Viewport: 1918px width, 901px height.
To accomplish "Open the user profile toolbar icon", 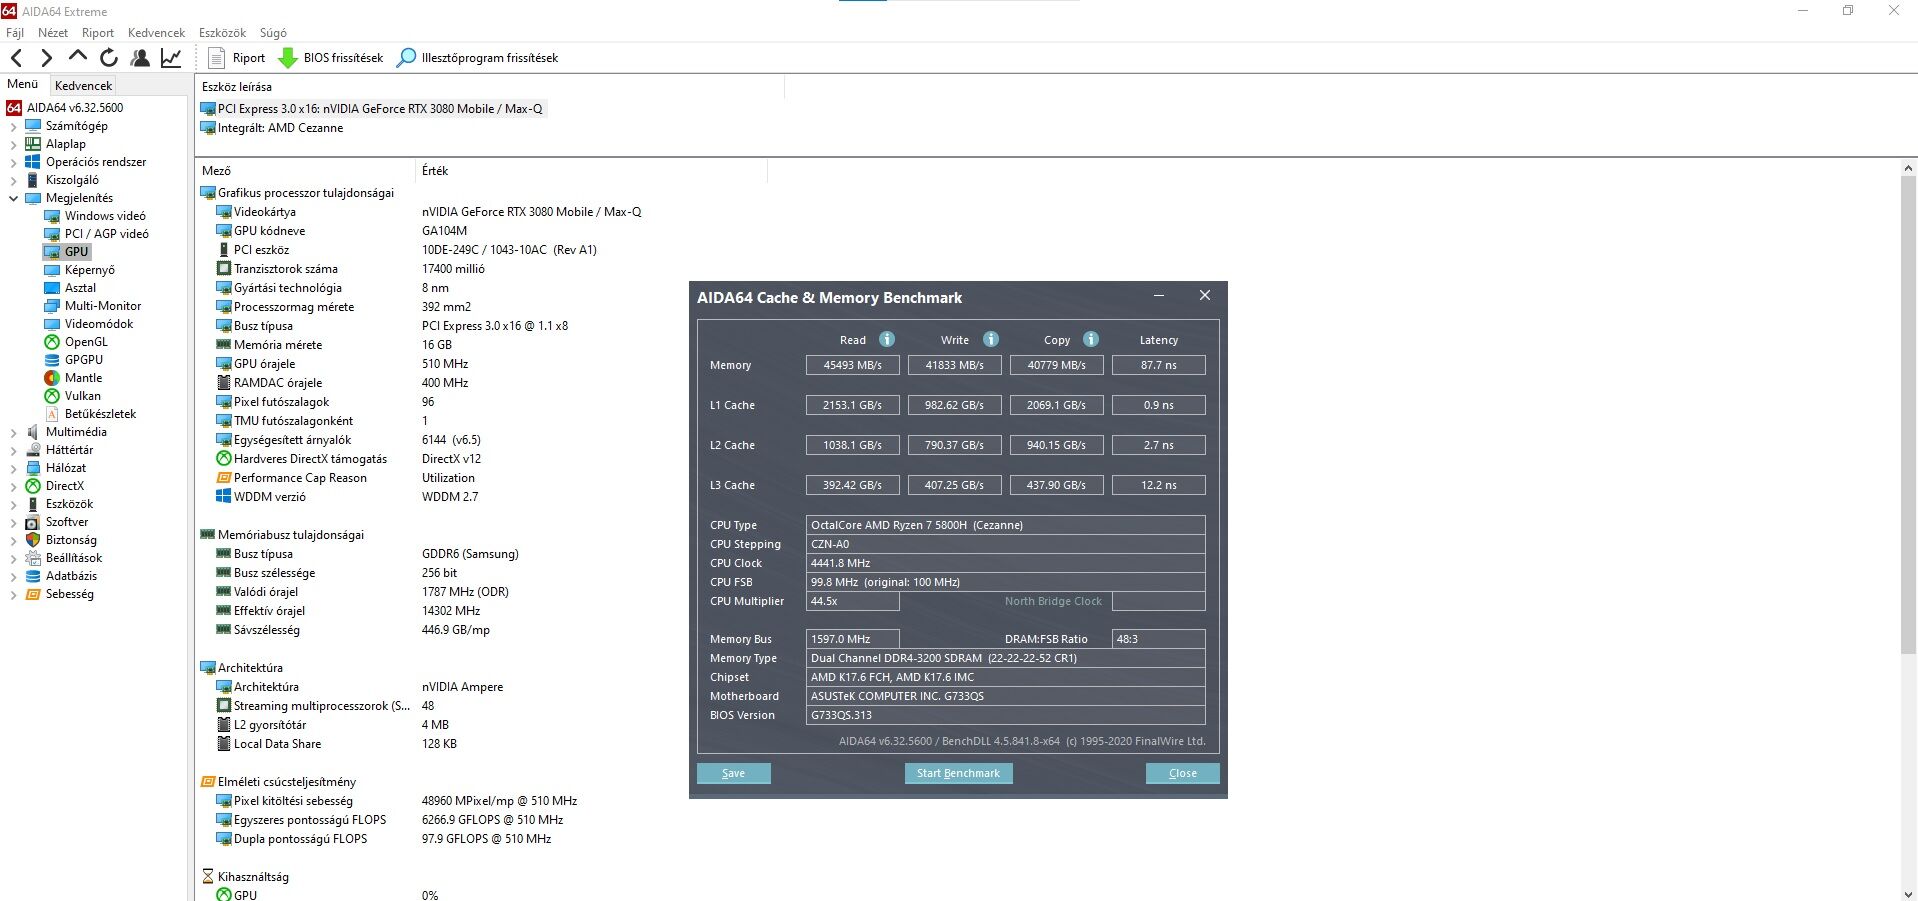I will (x=140, y=58).
